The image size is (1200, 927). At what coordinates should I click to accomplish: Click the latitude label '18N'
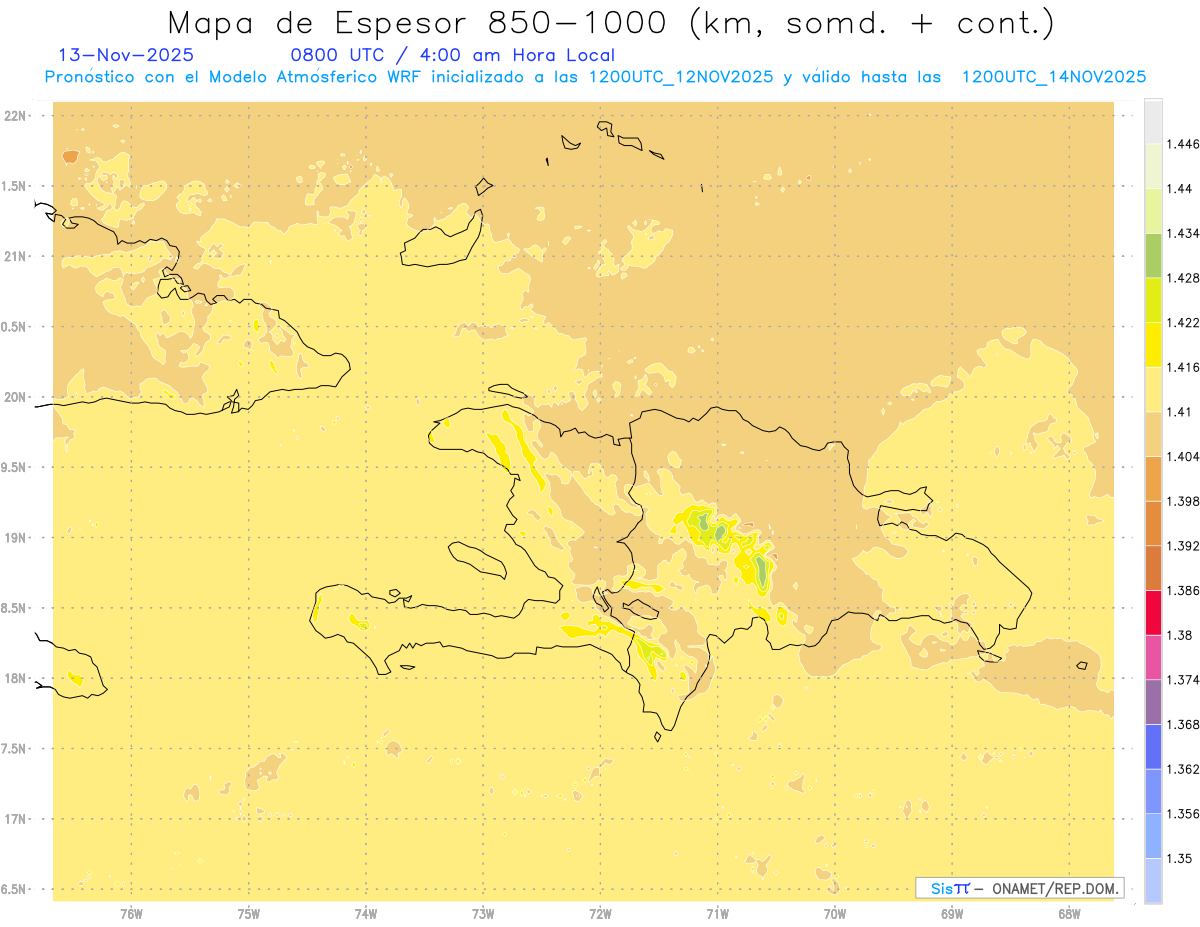[x=14, y=678]
